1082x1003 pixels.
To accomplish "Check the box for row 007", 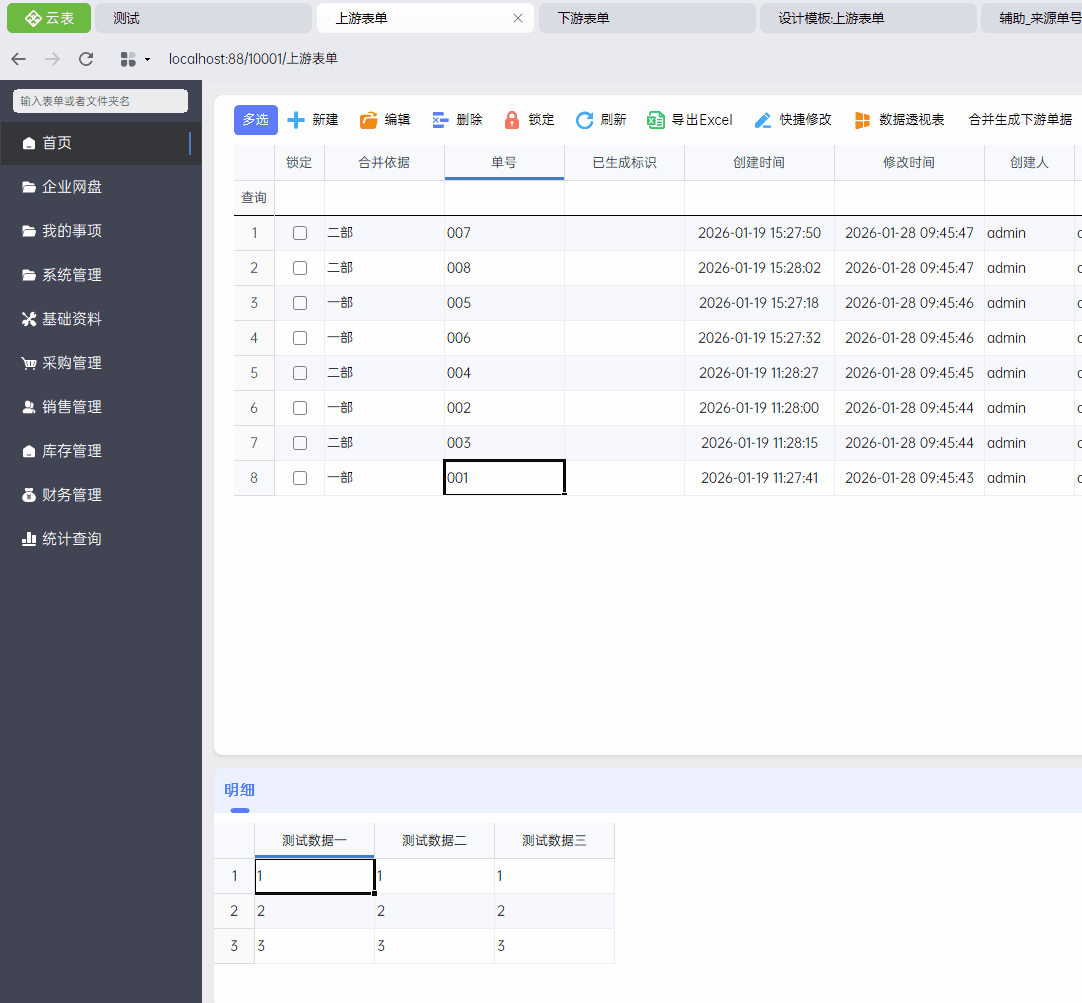I will click(299, 233).
